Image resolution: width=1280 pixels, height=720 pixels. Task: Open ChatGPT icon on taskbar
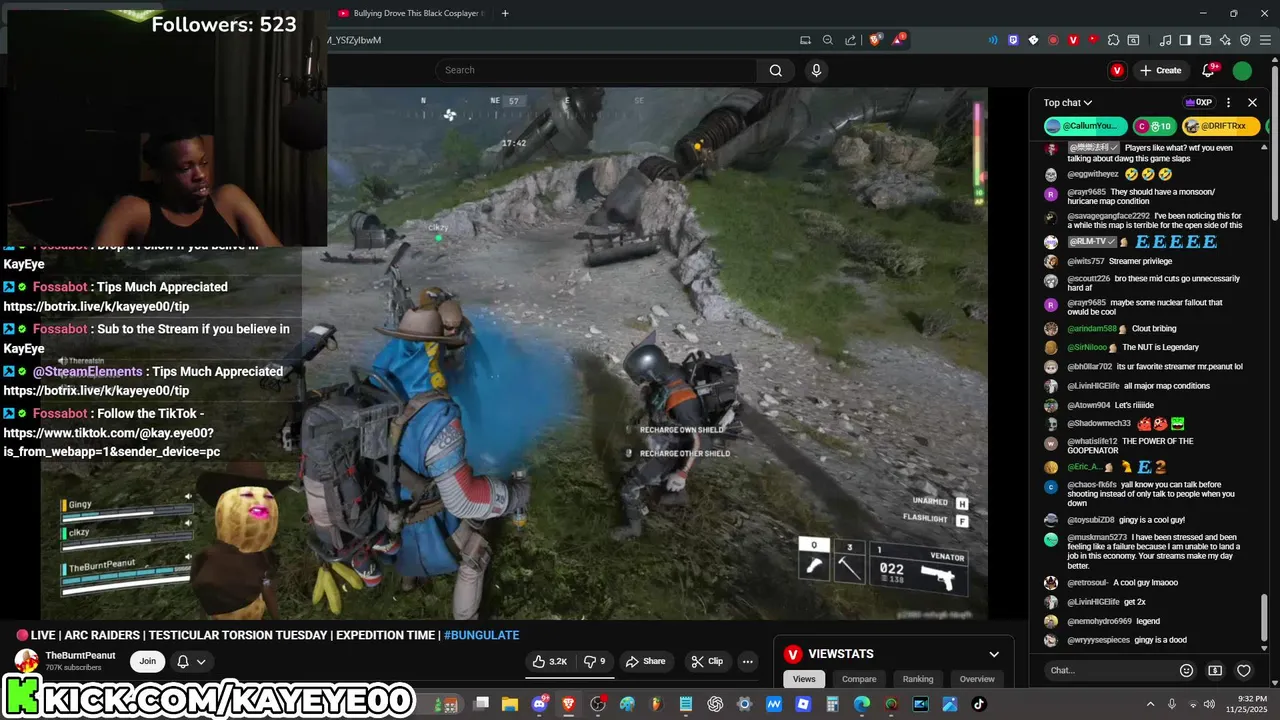pyautogui.click(x=715, y=705)
